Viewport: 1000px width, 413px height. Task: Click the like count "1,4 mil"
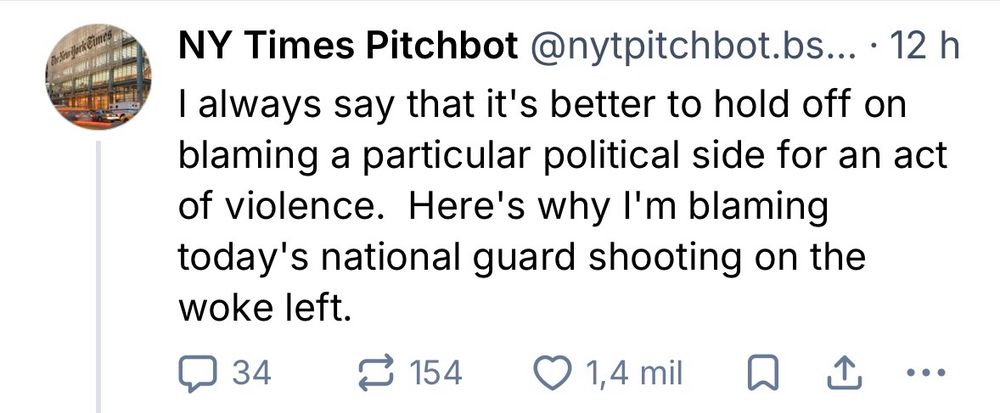(x=633, y=374)
